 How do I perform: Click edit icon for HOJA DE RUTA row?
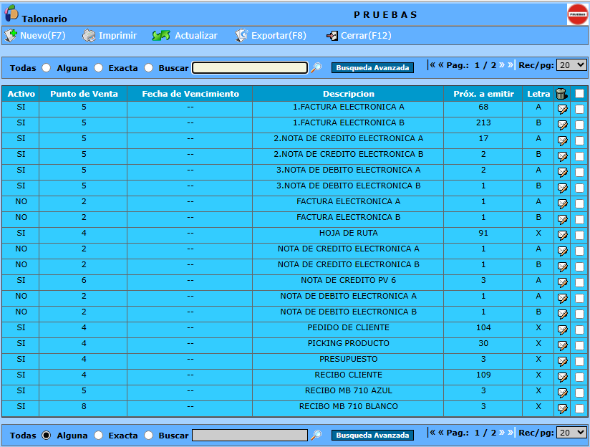[563, 235]
